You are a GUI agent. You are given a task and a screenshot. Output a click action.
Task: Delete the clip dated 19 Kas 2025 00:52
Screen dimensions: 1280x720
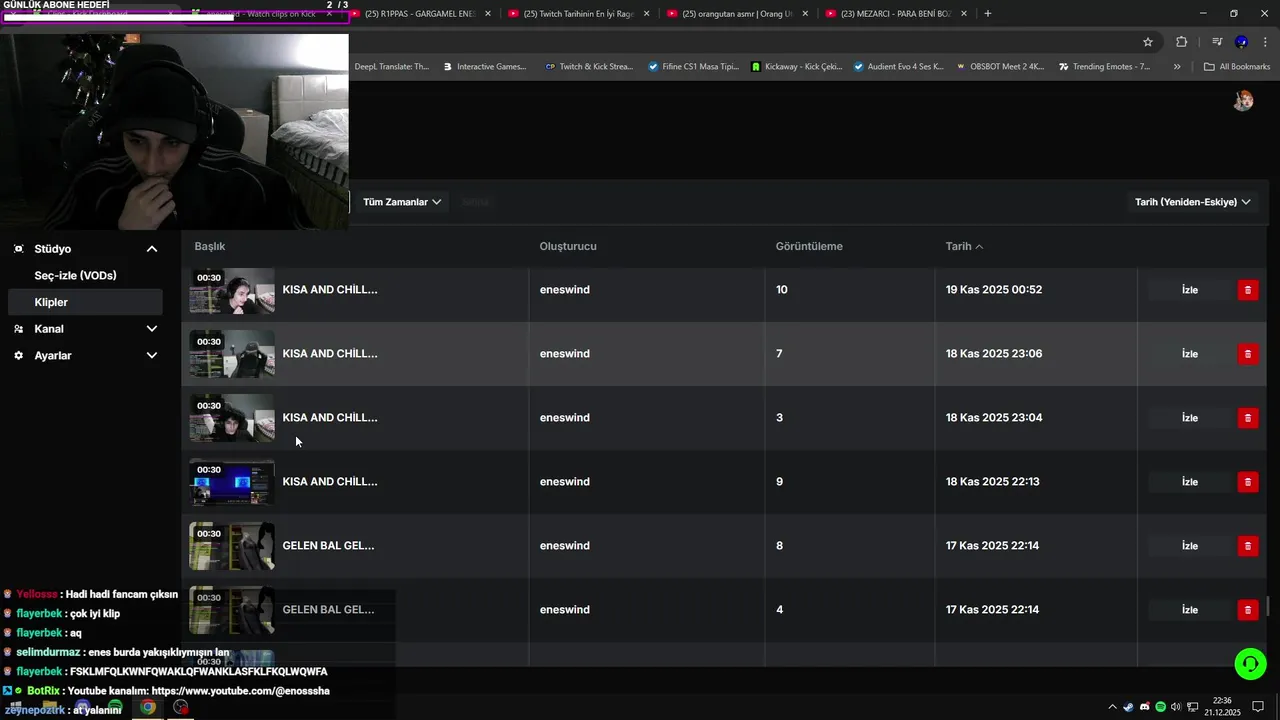[1247, 290]
